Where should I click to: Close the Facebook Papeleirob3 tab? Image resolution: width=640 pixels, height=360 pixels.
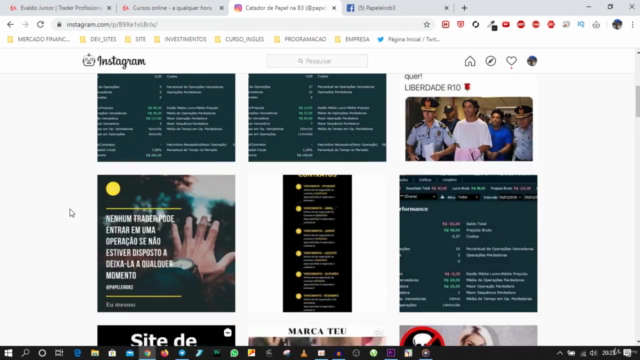pyautogui.click(x=446, y=8)
